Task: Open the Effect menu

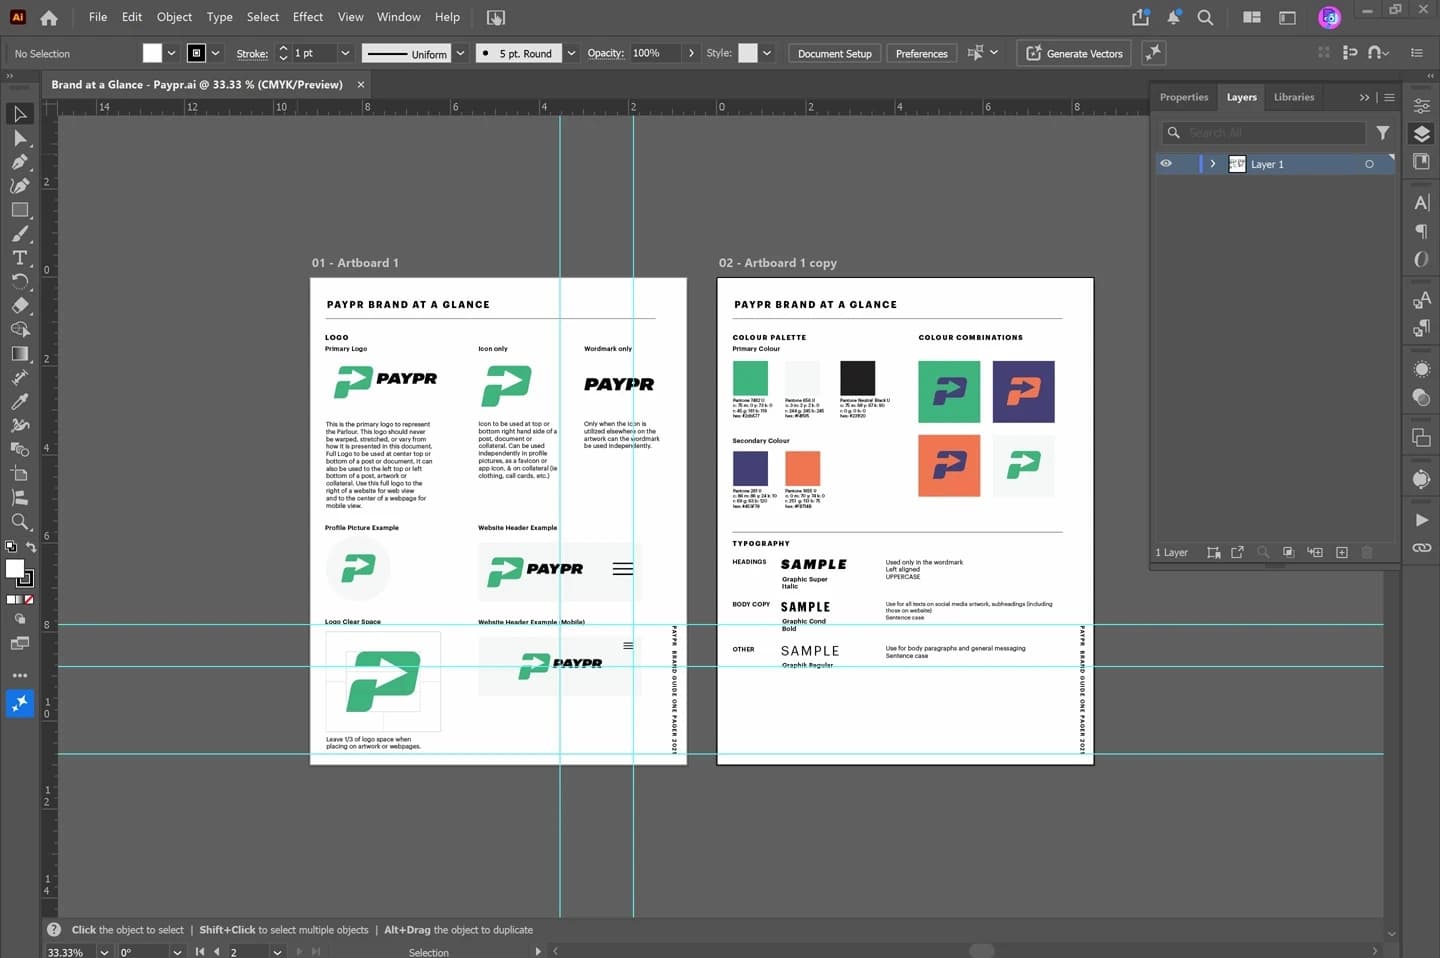Action: [308, 17]
